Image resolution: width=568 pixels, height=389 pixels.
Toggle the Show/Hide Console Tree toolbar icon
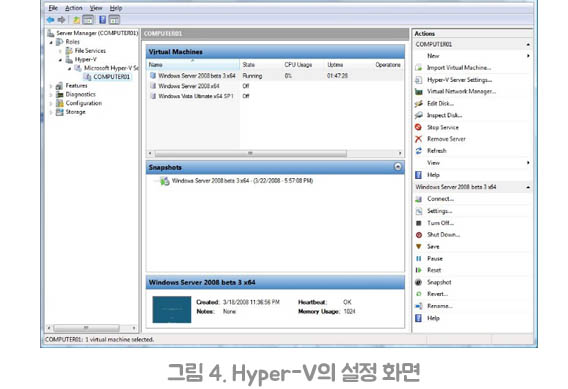pyautogui.click(x=88, y=20)
